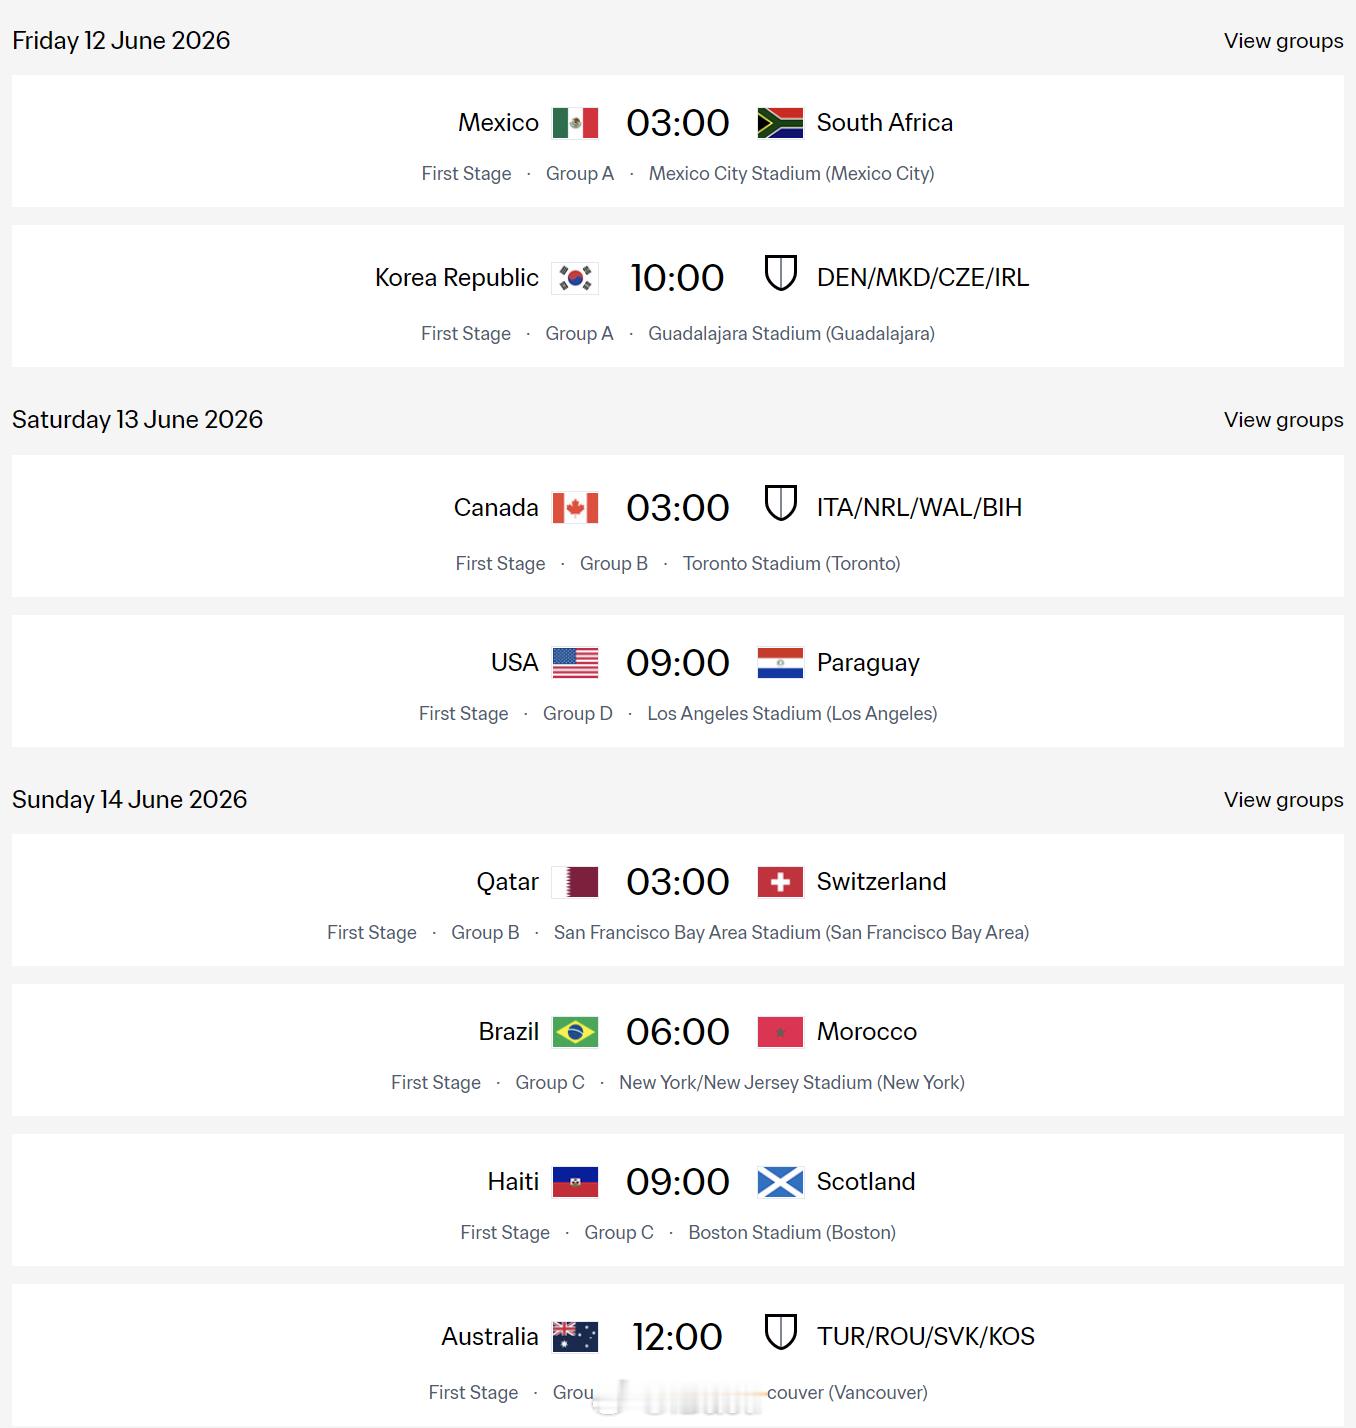Select the Haiti team name

(513, 1182)
